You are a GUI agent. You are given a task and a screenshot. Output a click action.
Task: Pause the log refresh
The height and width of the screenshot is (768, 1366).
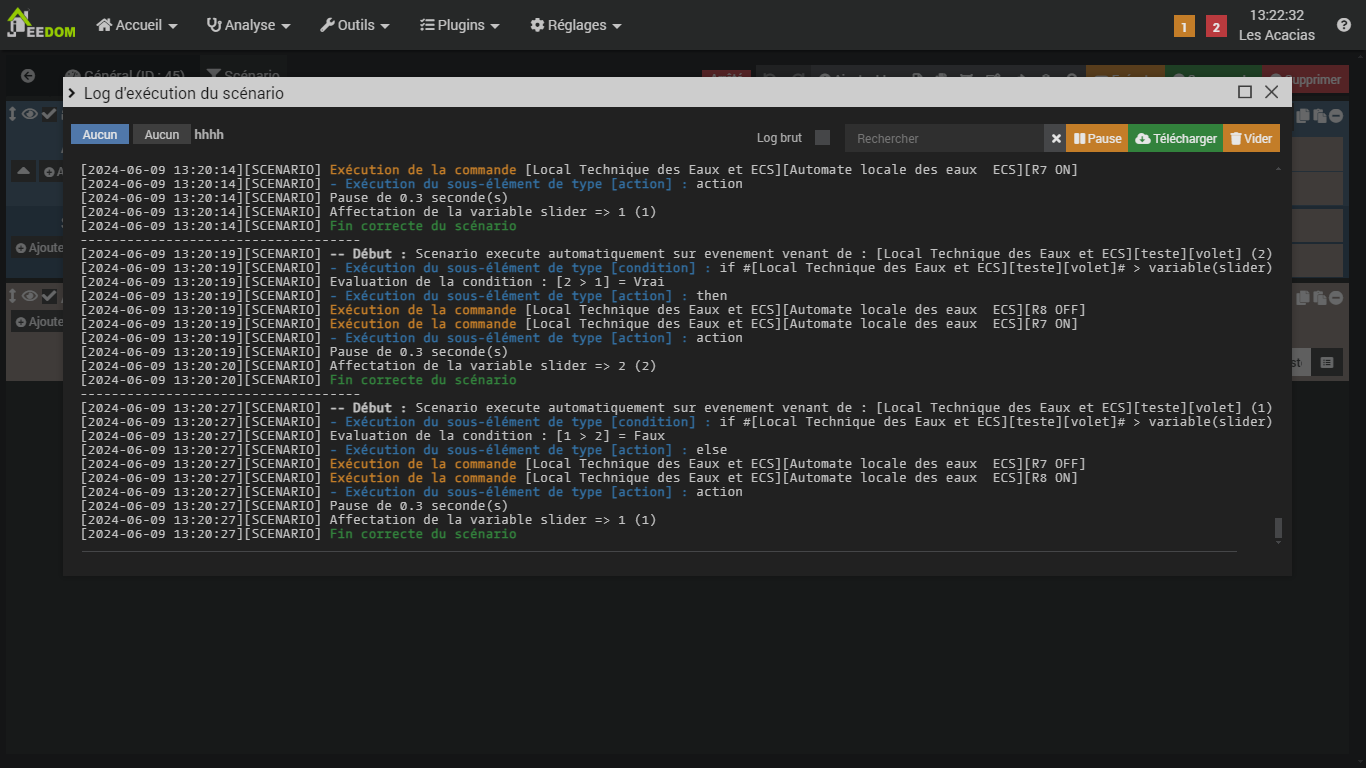(x=1097, y=138)
